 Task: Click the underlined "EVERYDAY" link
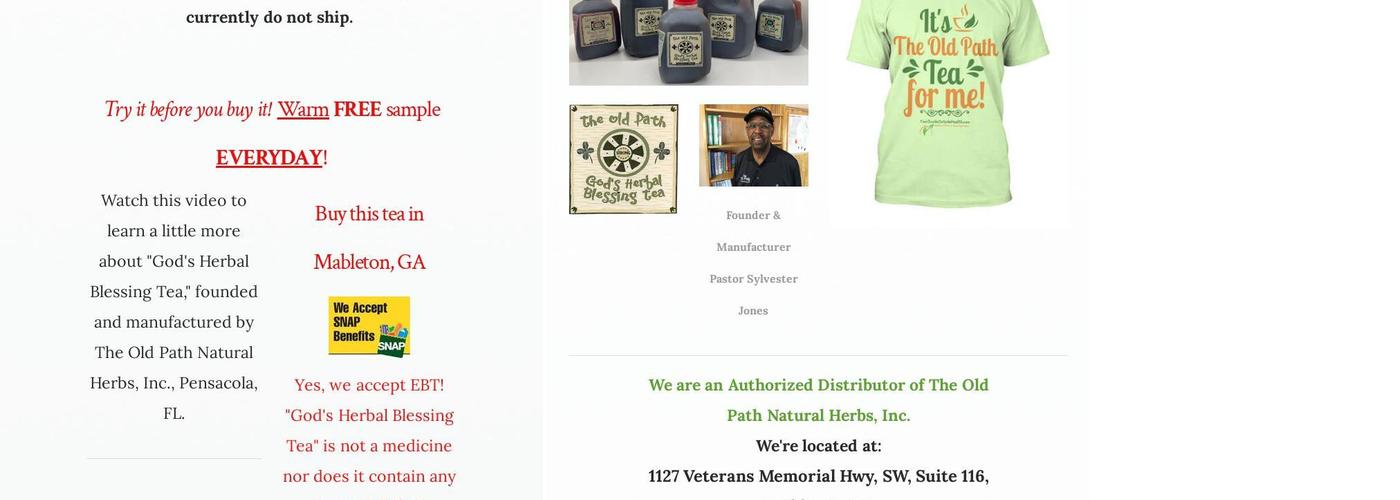point(269,158)
